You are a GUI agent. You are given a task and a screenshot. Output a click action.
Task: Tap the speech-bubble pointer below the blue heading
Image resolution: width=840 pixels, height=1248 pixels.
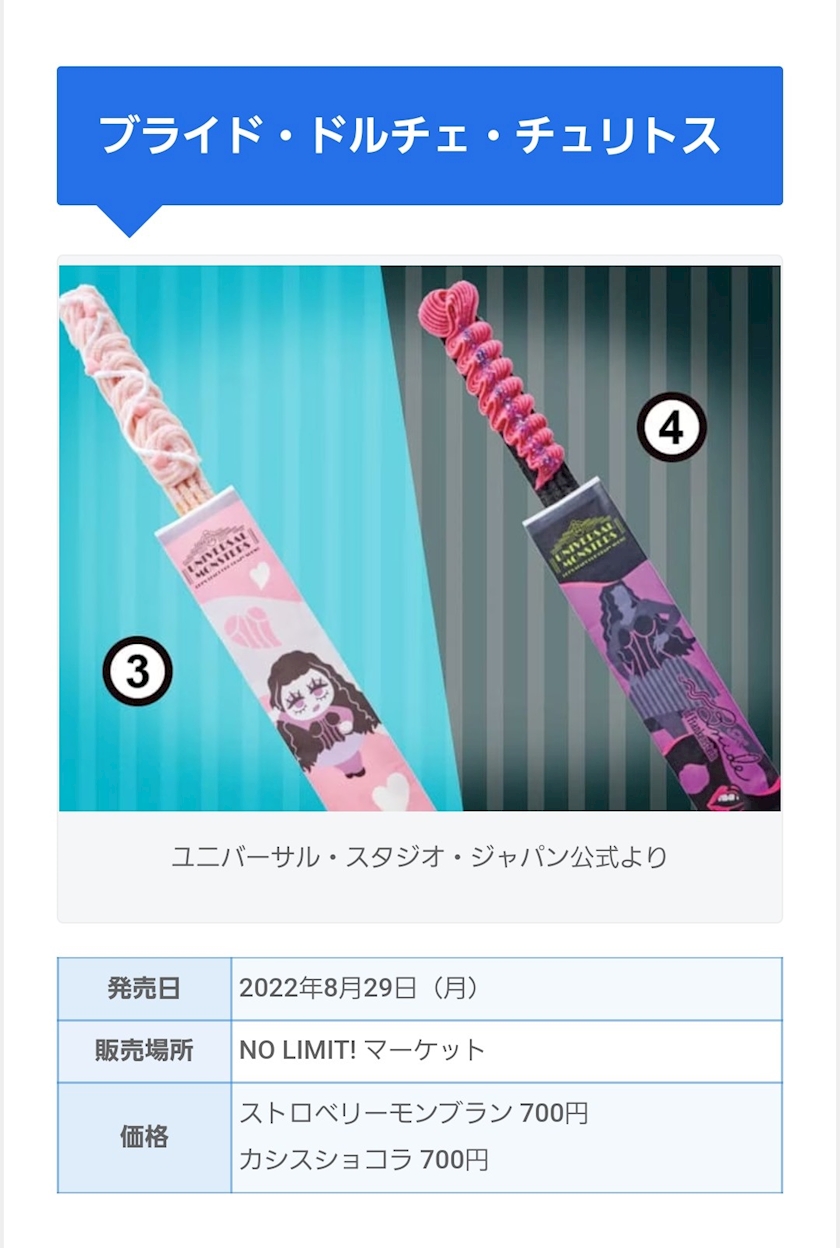[x=129, y=220]
